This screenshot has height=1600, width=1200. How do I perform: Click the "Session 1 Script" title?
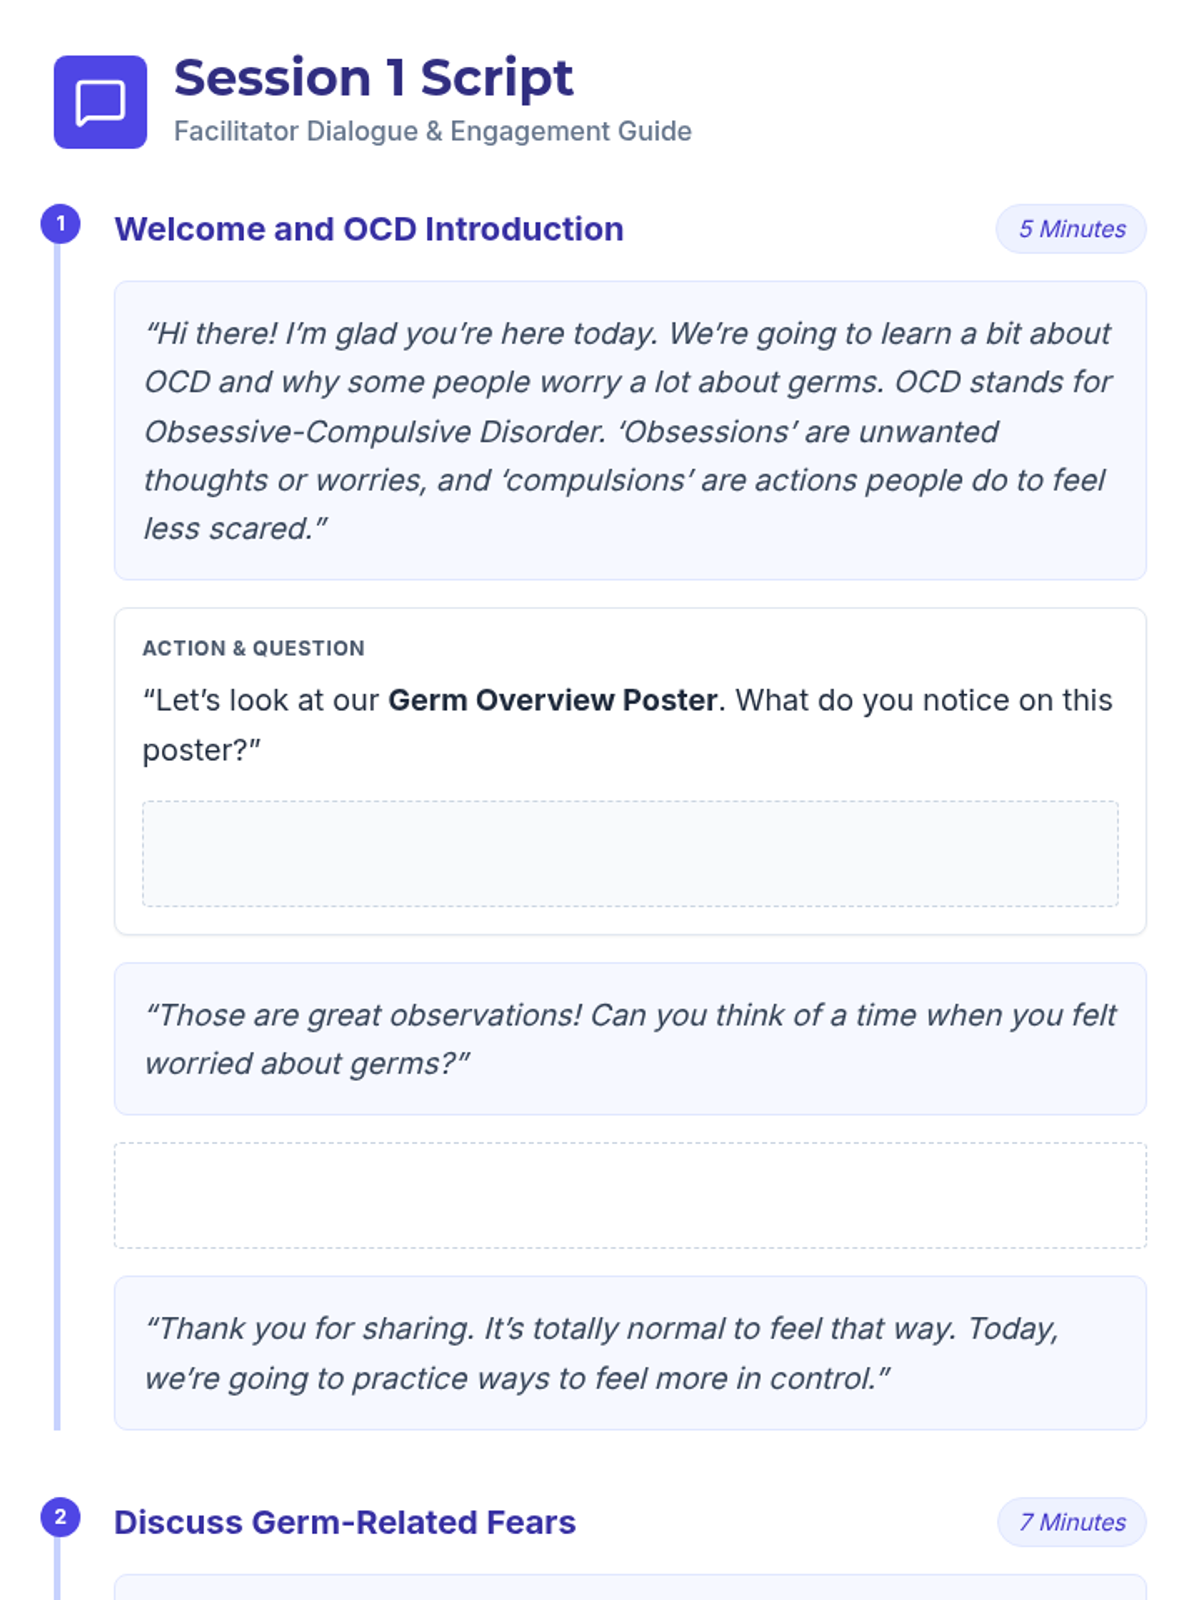pyautogui.click(x=373, y=78)
